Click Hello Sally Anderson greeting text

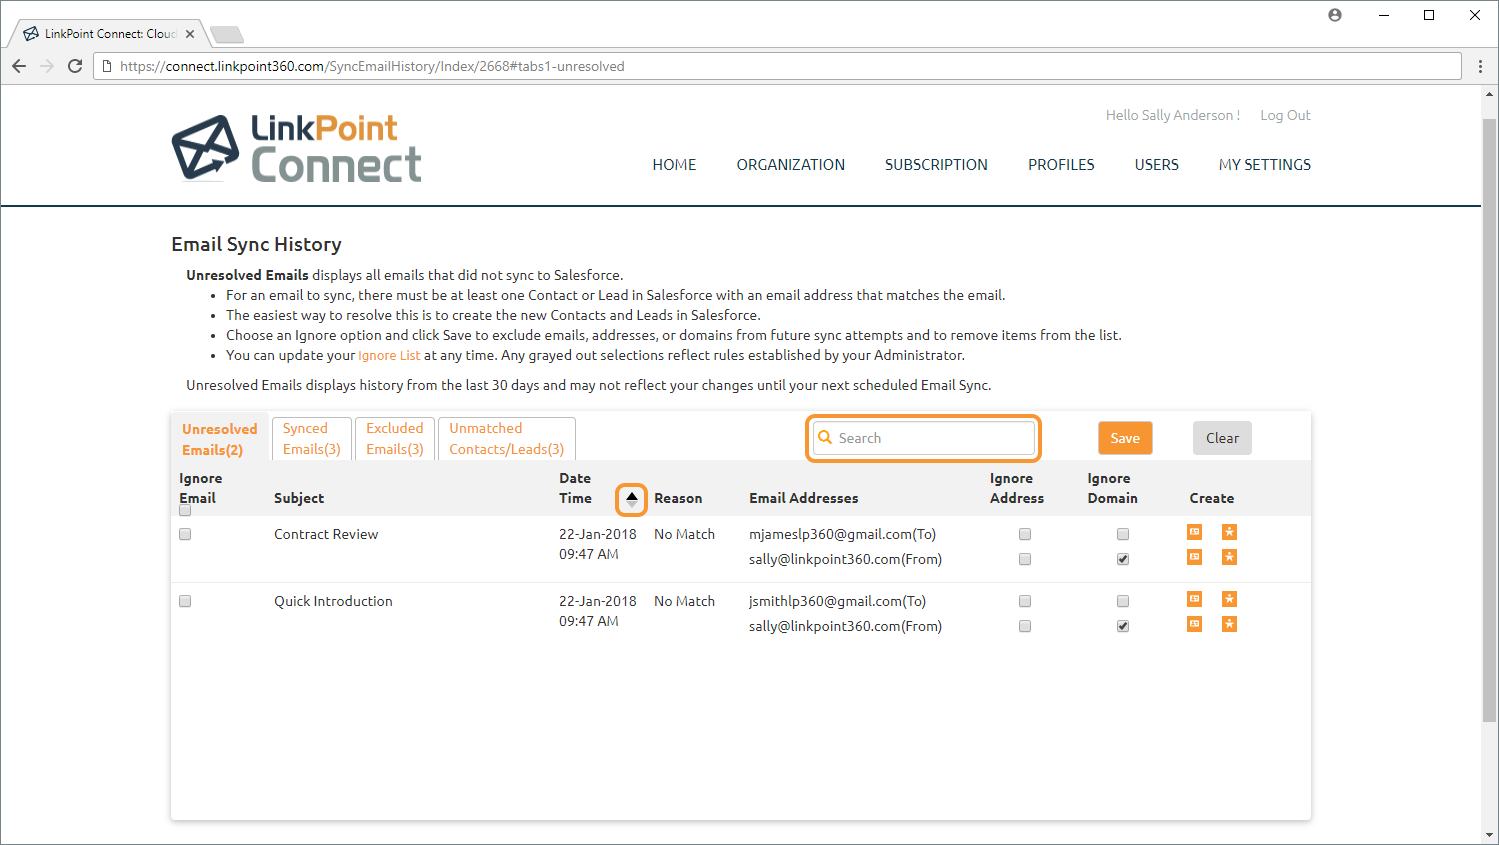click(x=1172, y=115)
